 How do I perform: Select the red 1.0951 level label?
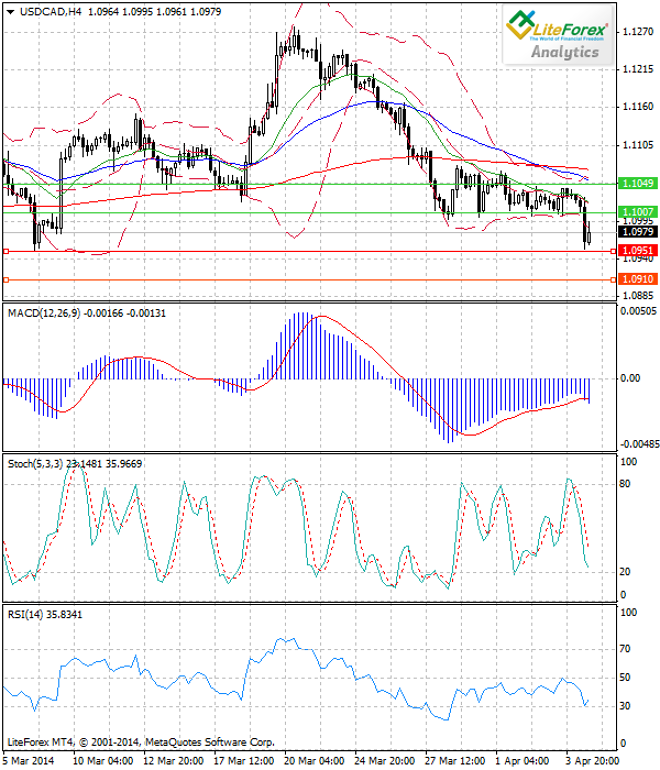(x=638, y=250)
